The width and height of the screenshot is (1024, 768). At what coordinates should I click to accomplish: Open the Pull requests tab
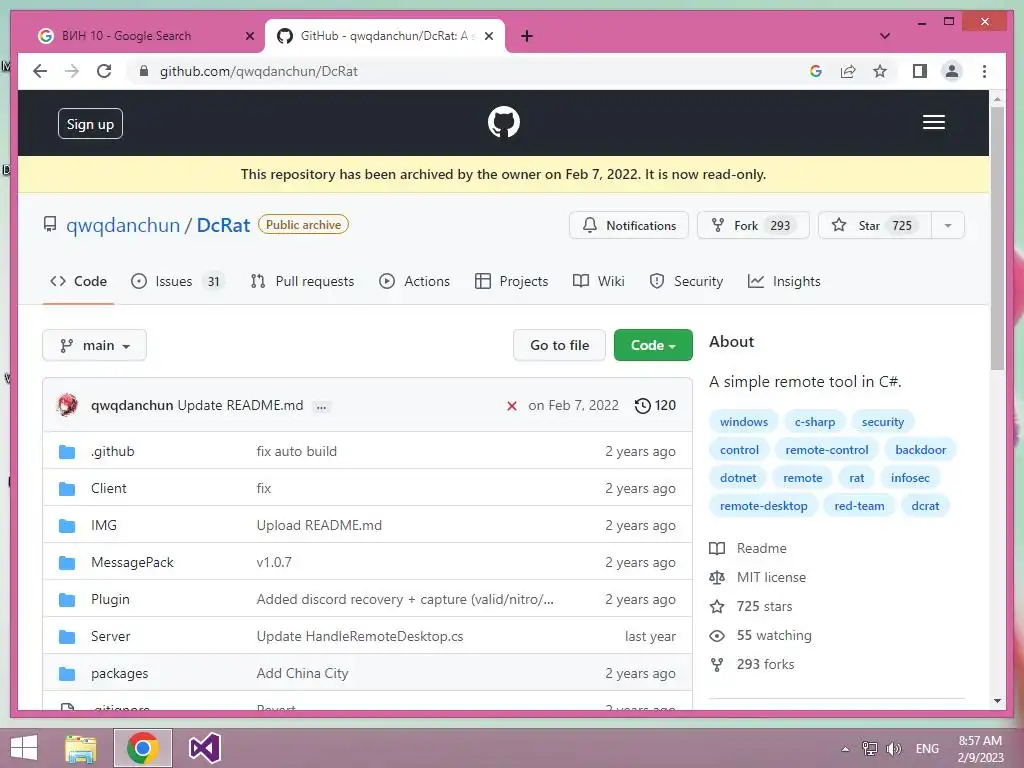(x=302, y=281)
